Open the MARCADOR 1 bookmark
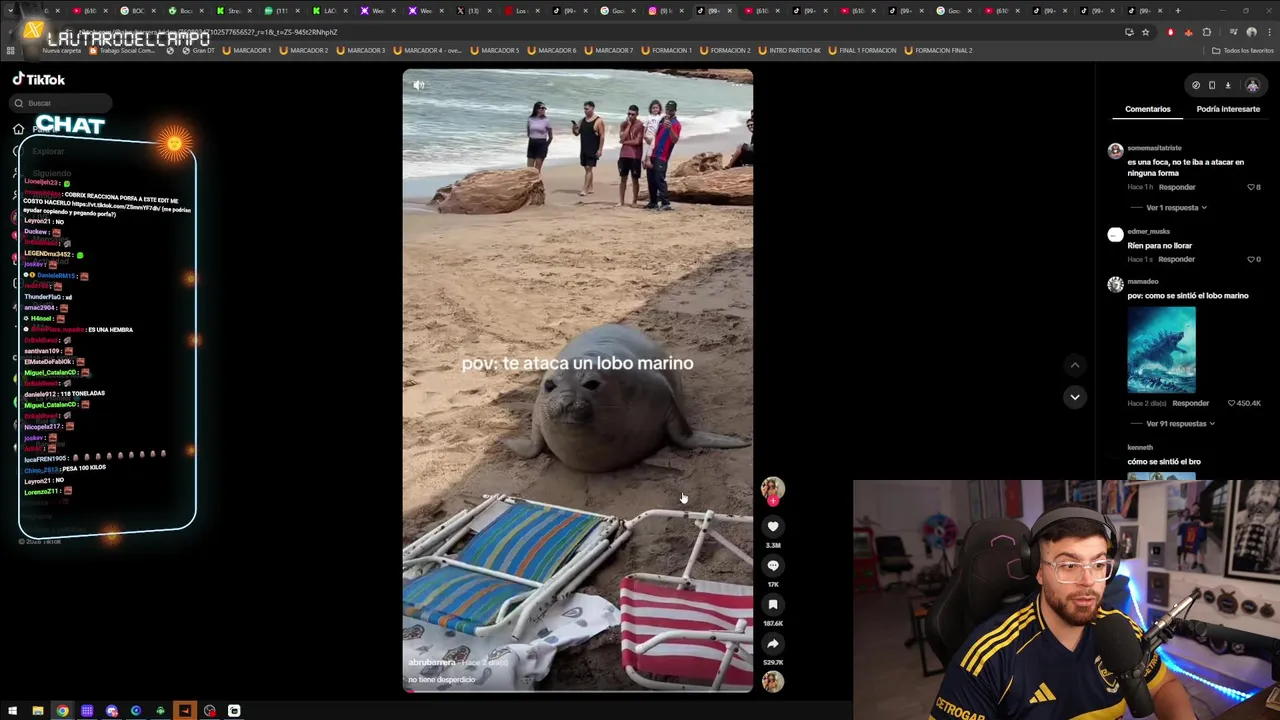Viewport: 1280px width, 720px height. [248, 50]
